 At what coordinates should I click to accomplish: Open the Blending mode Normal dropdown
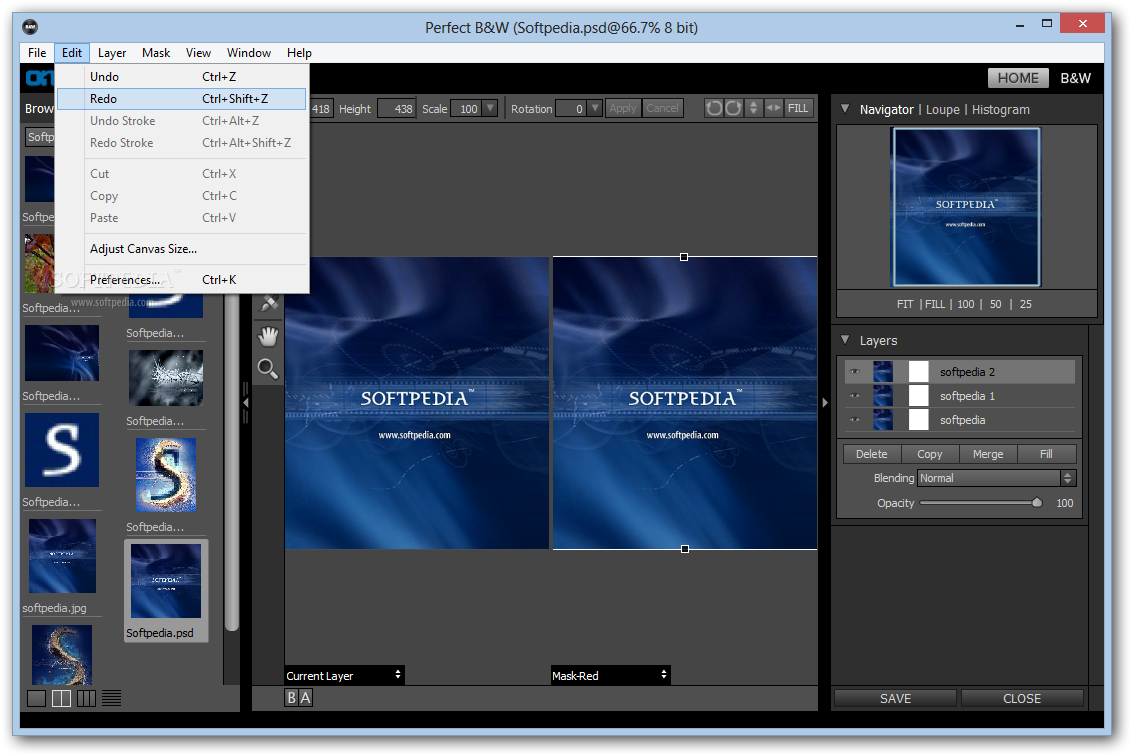coord(996,478)
